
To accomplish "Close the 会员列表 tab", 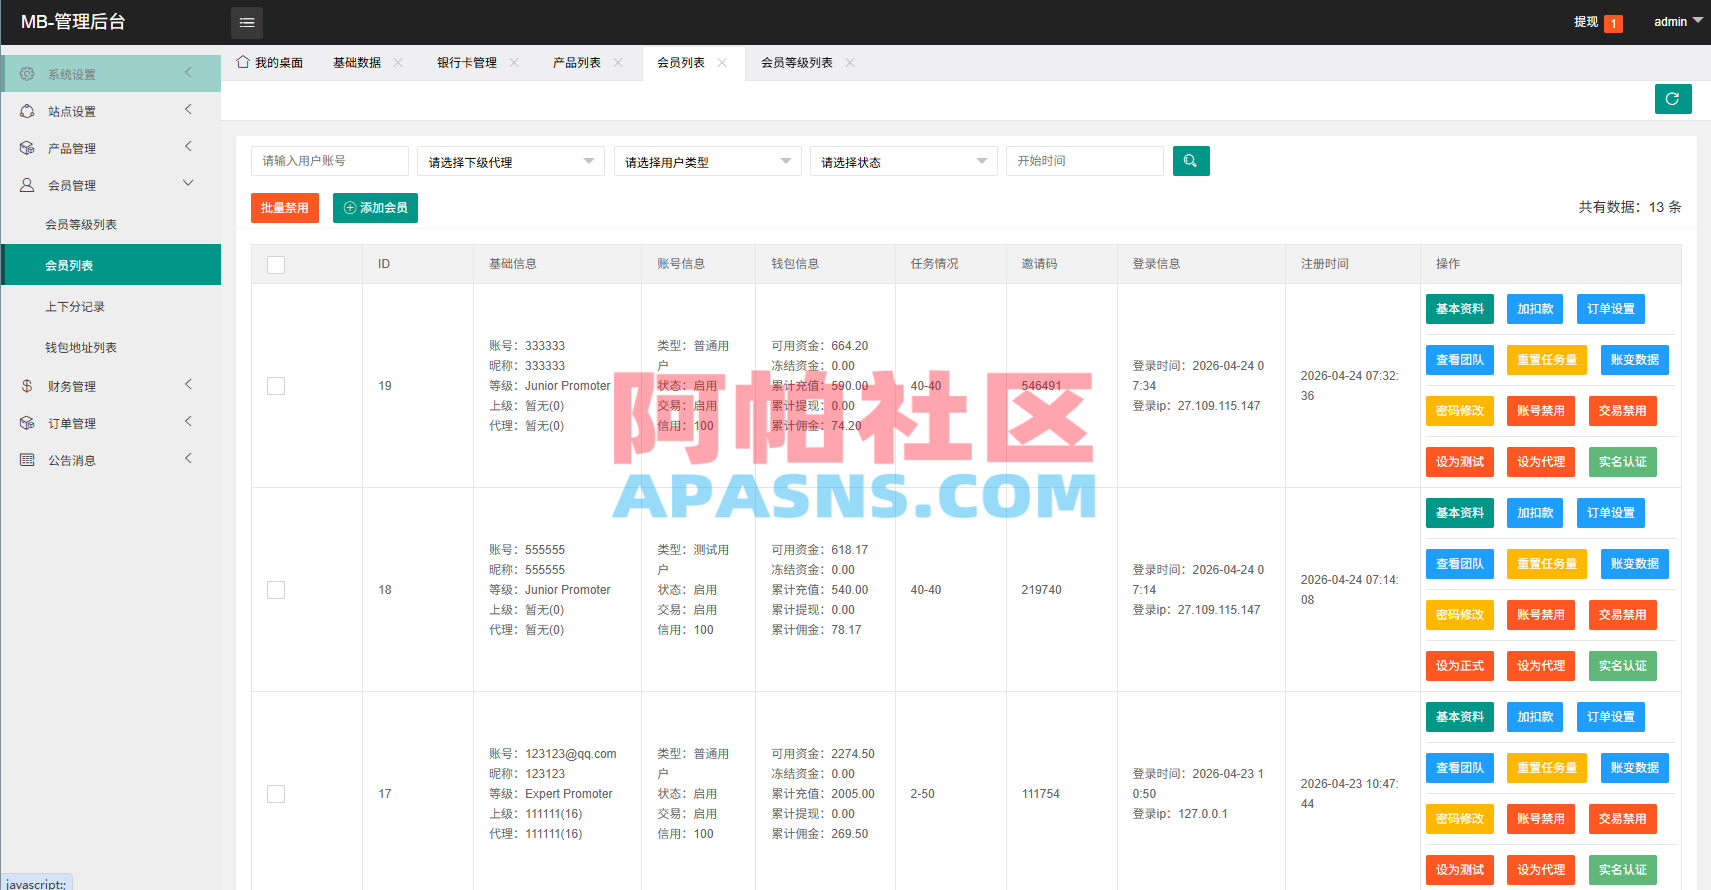I will [722, 62].
